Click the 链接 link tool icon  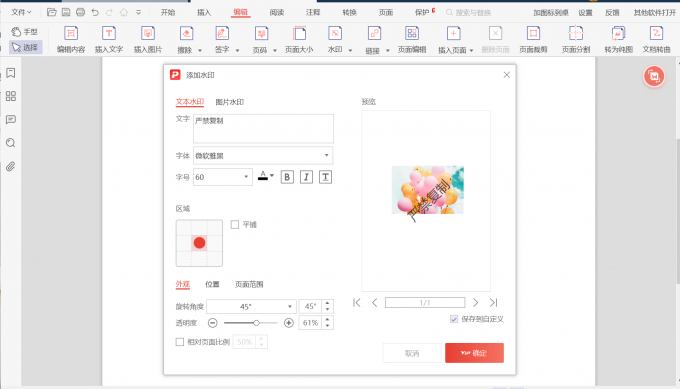click(x=374, y=34)
